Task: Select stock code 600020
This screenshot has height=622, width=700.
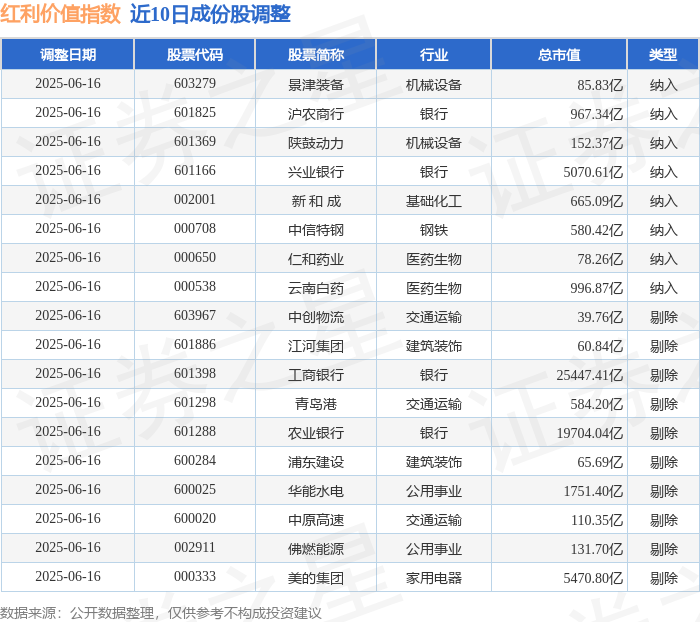Action: click(195, 519)
